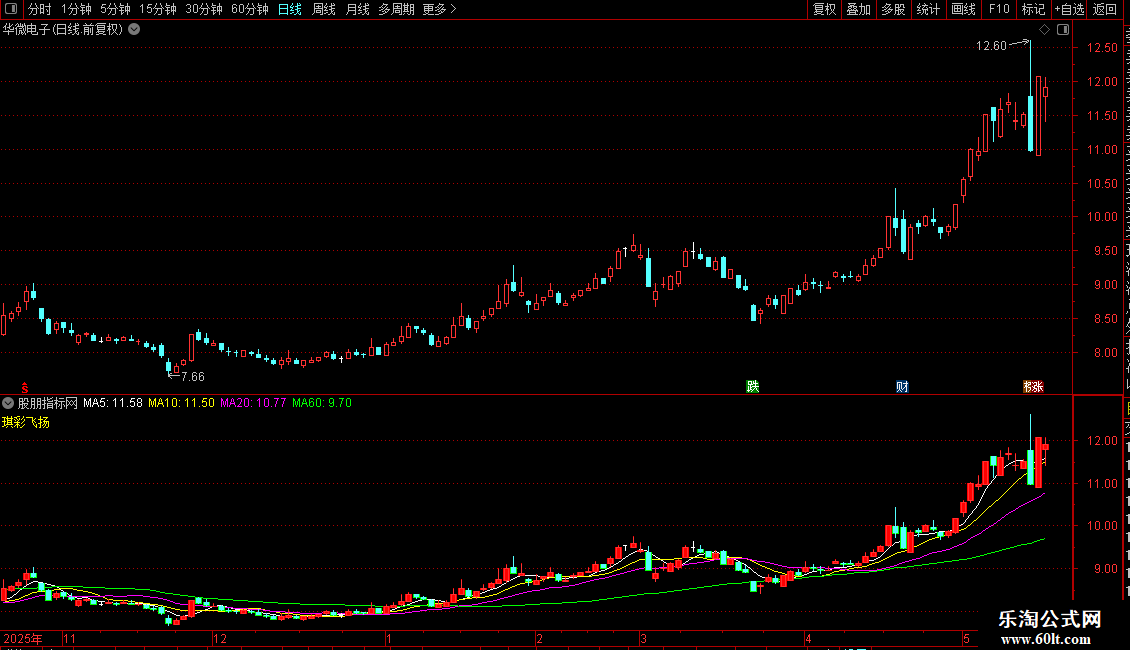The image size is (1130, 650).
Task: Click the 叠加 overlay button
Action: click(858, 9)
